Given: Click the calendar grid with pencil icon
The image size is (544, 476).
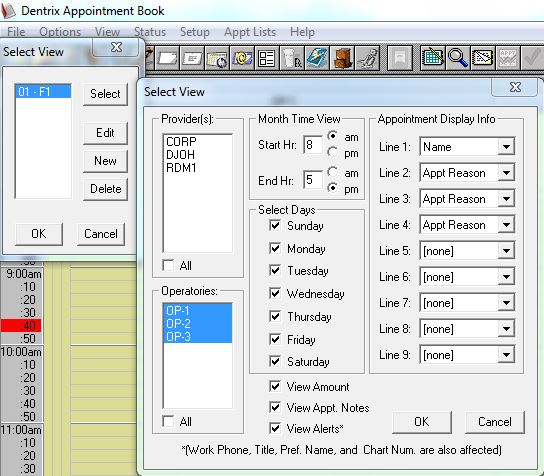Looking at the screenshot, I should 432,58.
